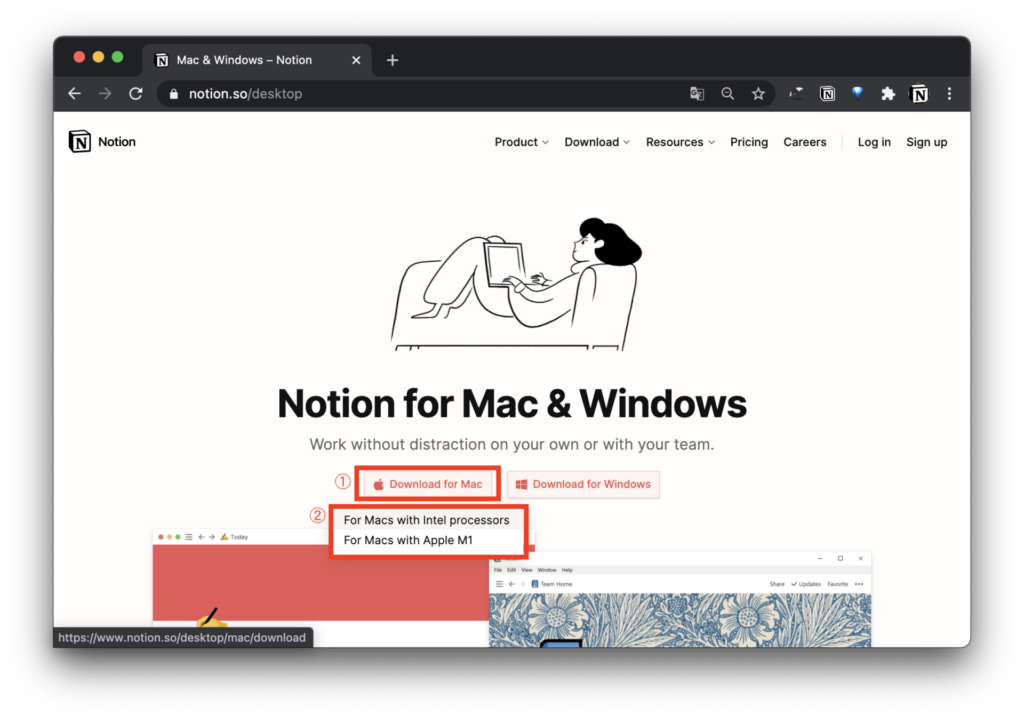Open Chrome three-dot menu

click(x=949, y=93)
